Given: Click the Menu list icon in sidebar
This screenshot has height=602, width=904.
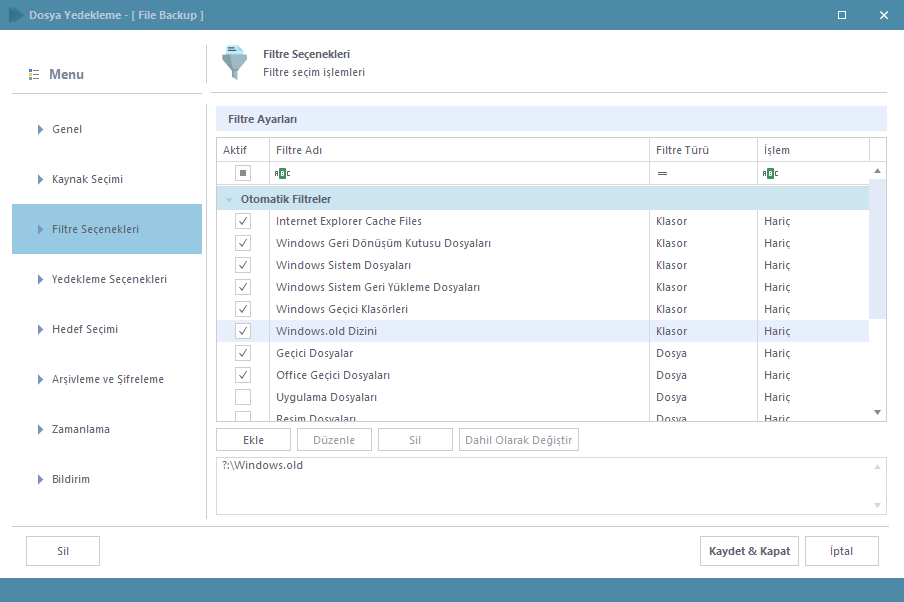Looking at the screenshot, I should [x=34, y=75].
